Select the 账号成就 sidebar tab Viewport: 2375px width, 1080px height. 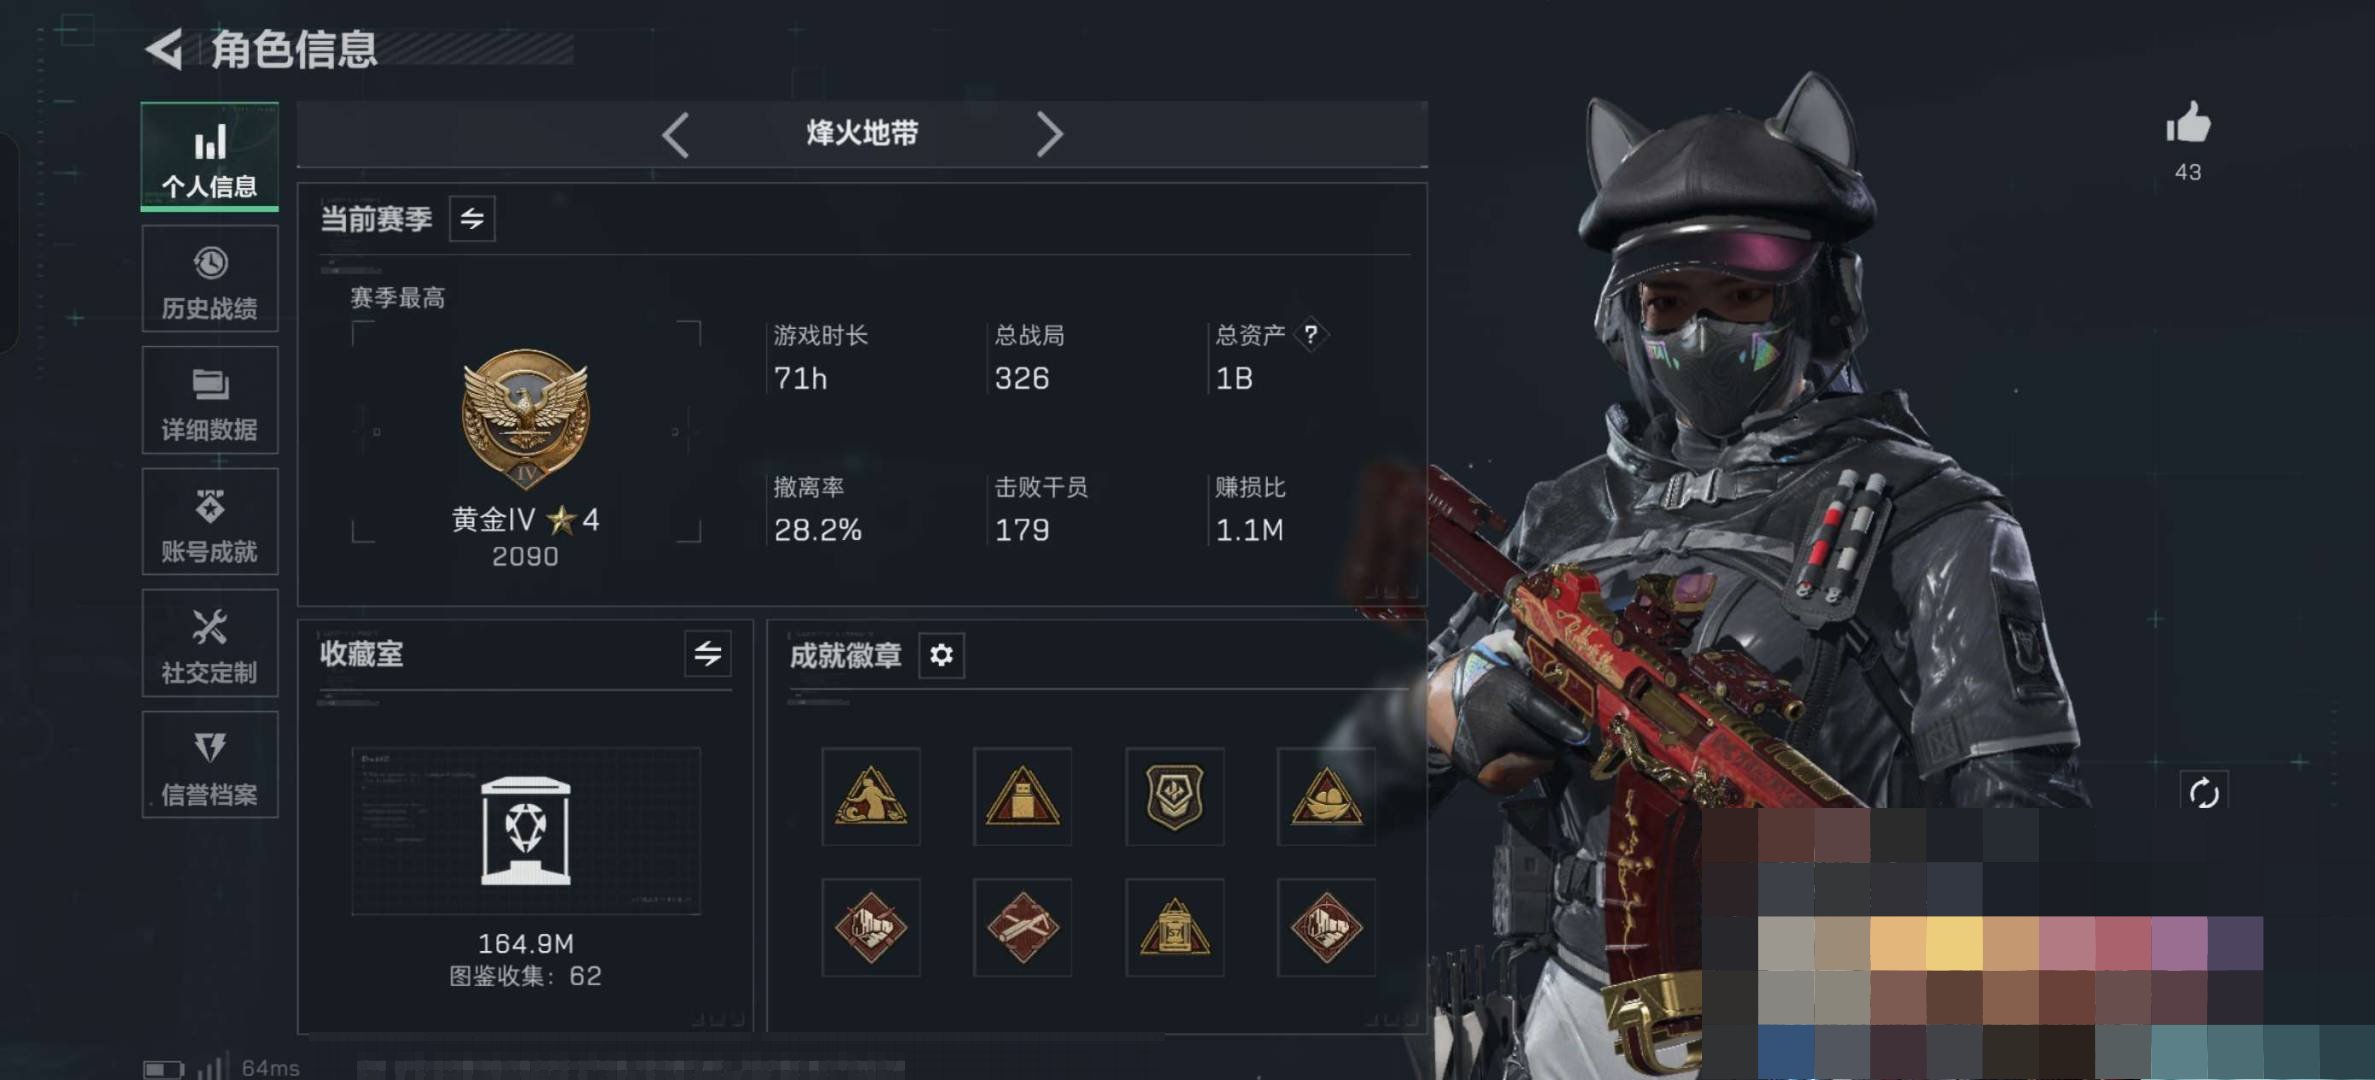point(210,522)
